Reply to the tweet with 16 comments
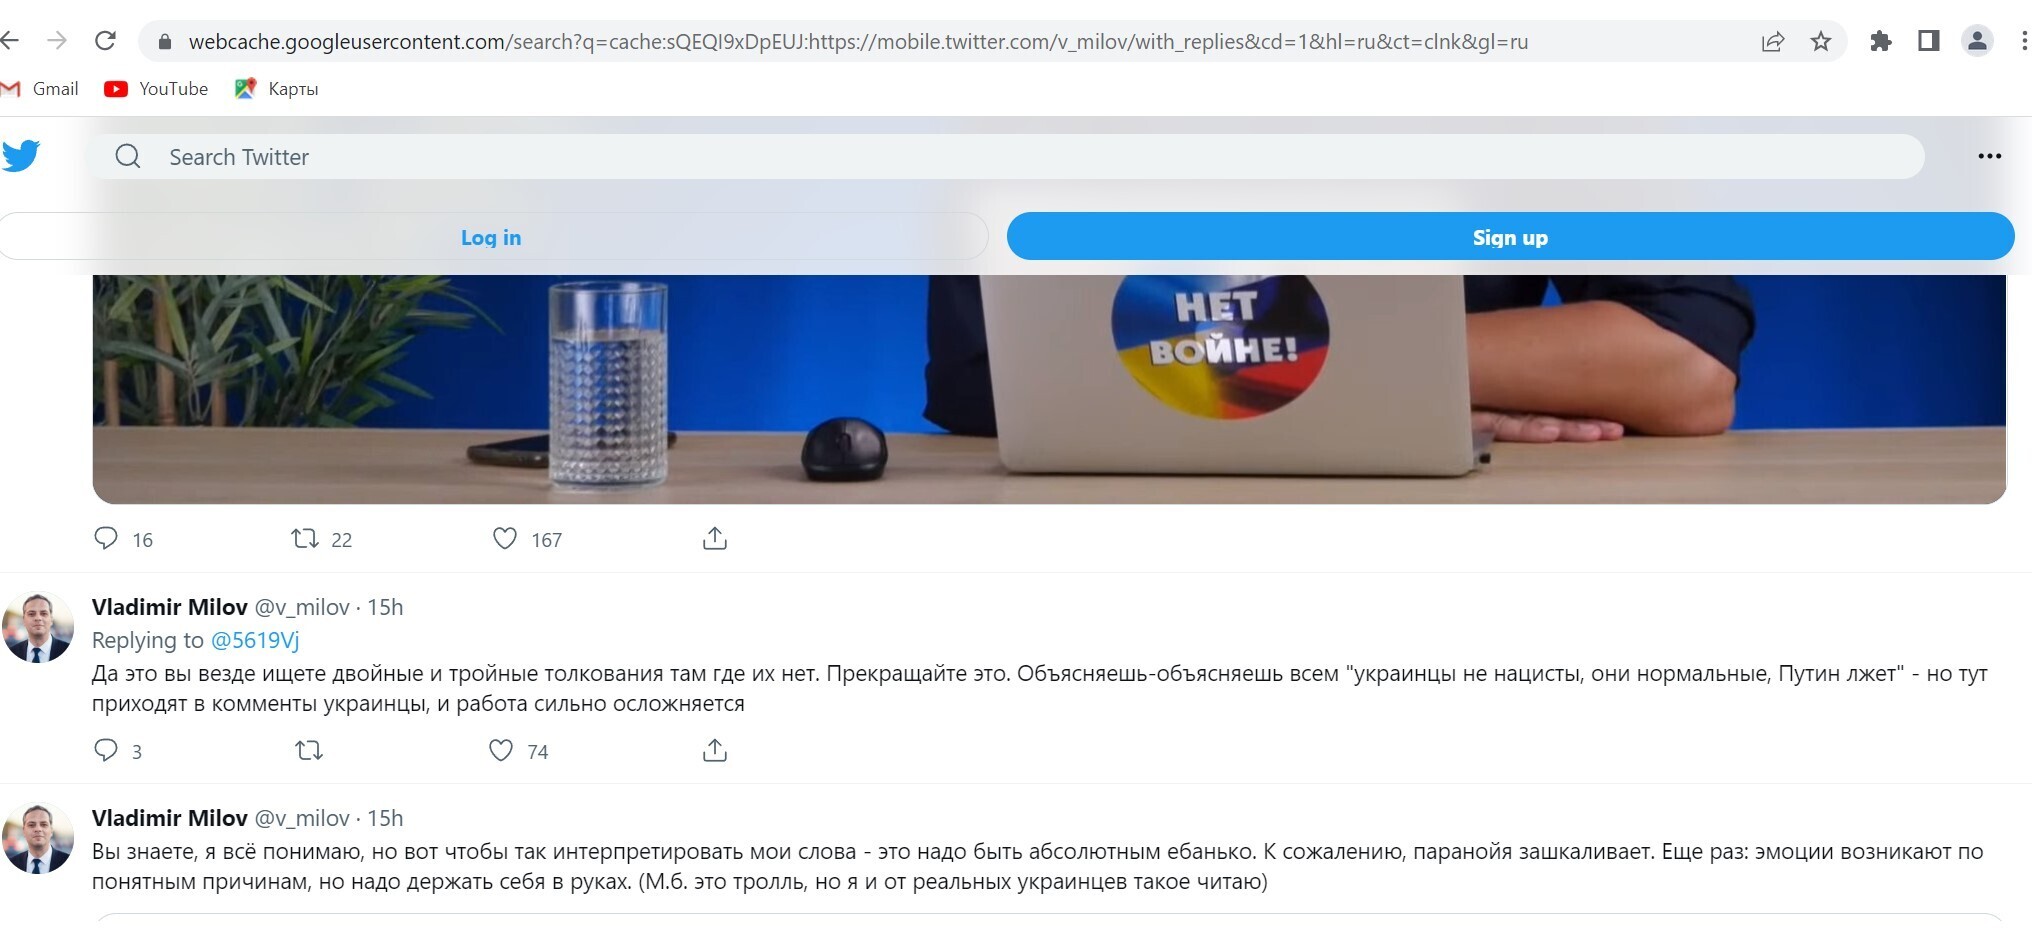Viewport: 2032px width, 936px height. point(105,539)
